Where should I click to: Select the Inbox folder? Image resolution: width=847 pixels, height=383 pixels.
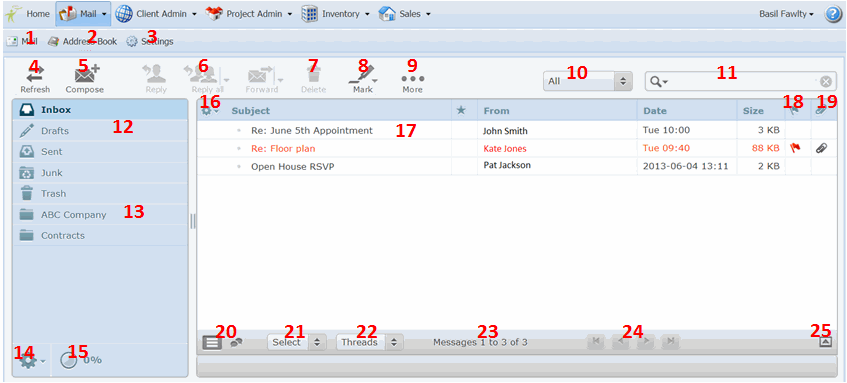click(x=100, y=110)
